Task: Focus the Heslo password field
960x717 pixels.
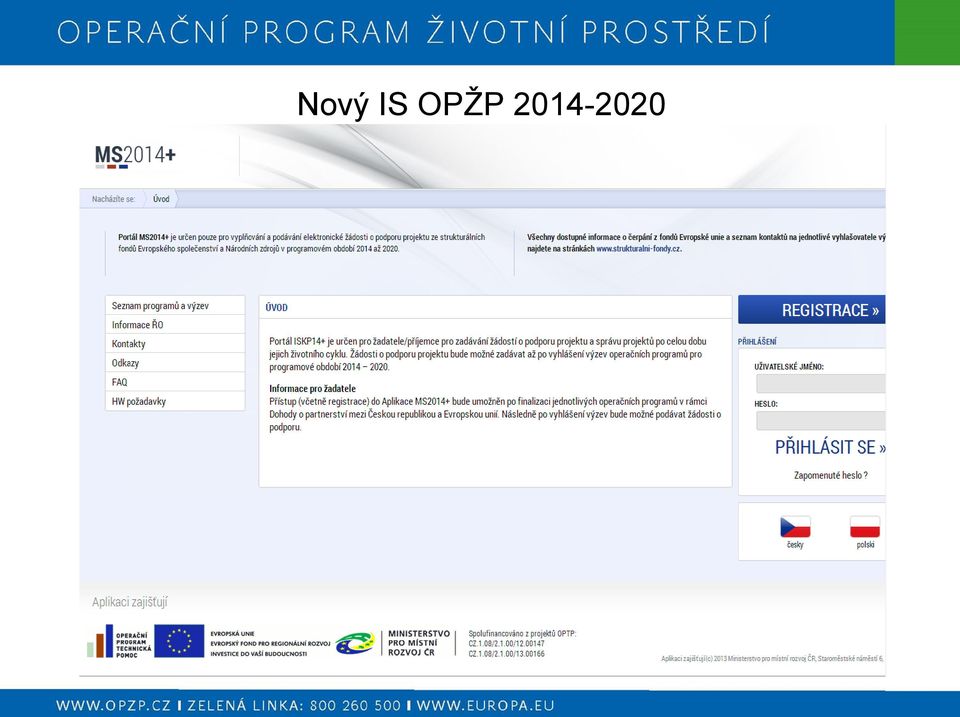Action: coord(820,421)
